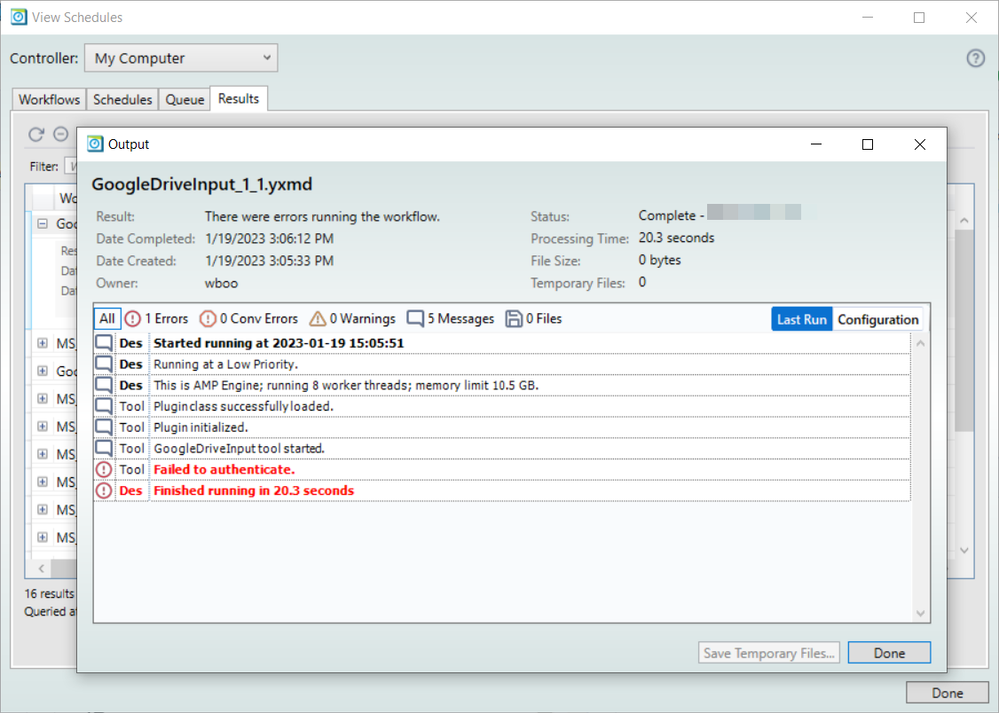Click message icon of Started running row

tap(104, 343)
